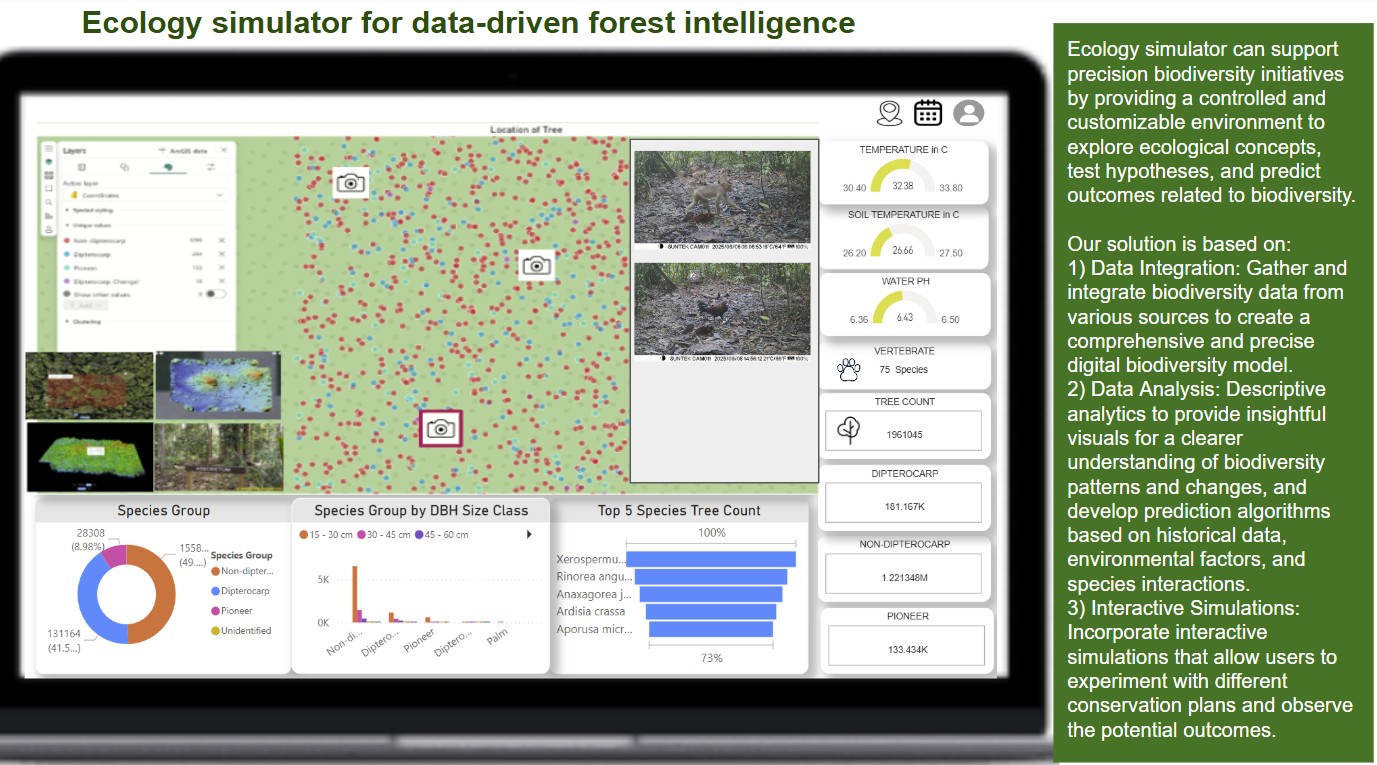Click next arrow in DBH Size Class legend
Viewport: 1377px width, 765px height.
point(529,535)
